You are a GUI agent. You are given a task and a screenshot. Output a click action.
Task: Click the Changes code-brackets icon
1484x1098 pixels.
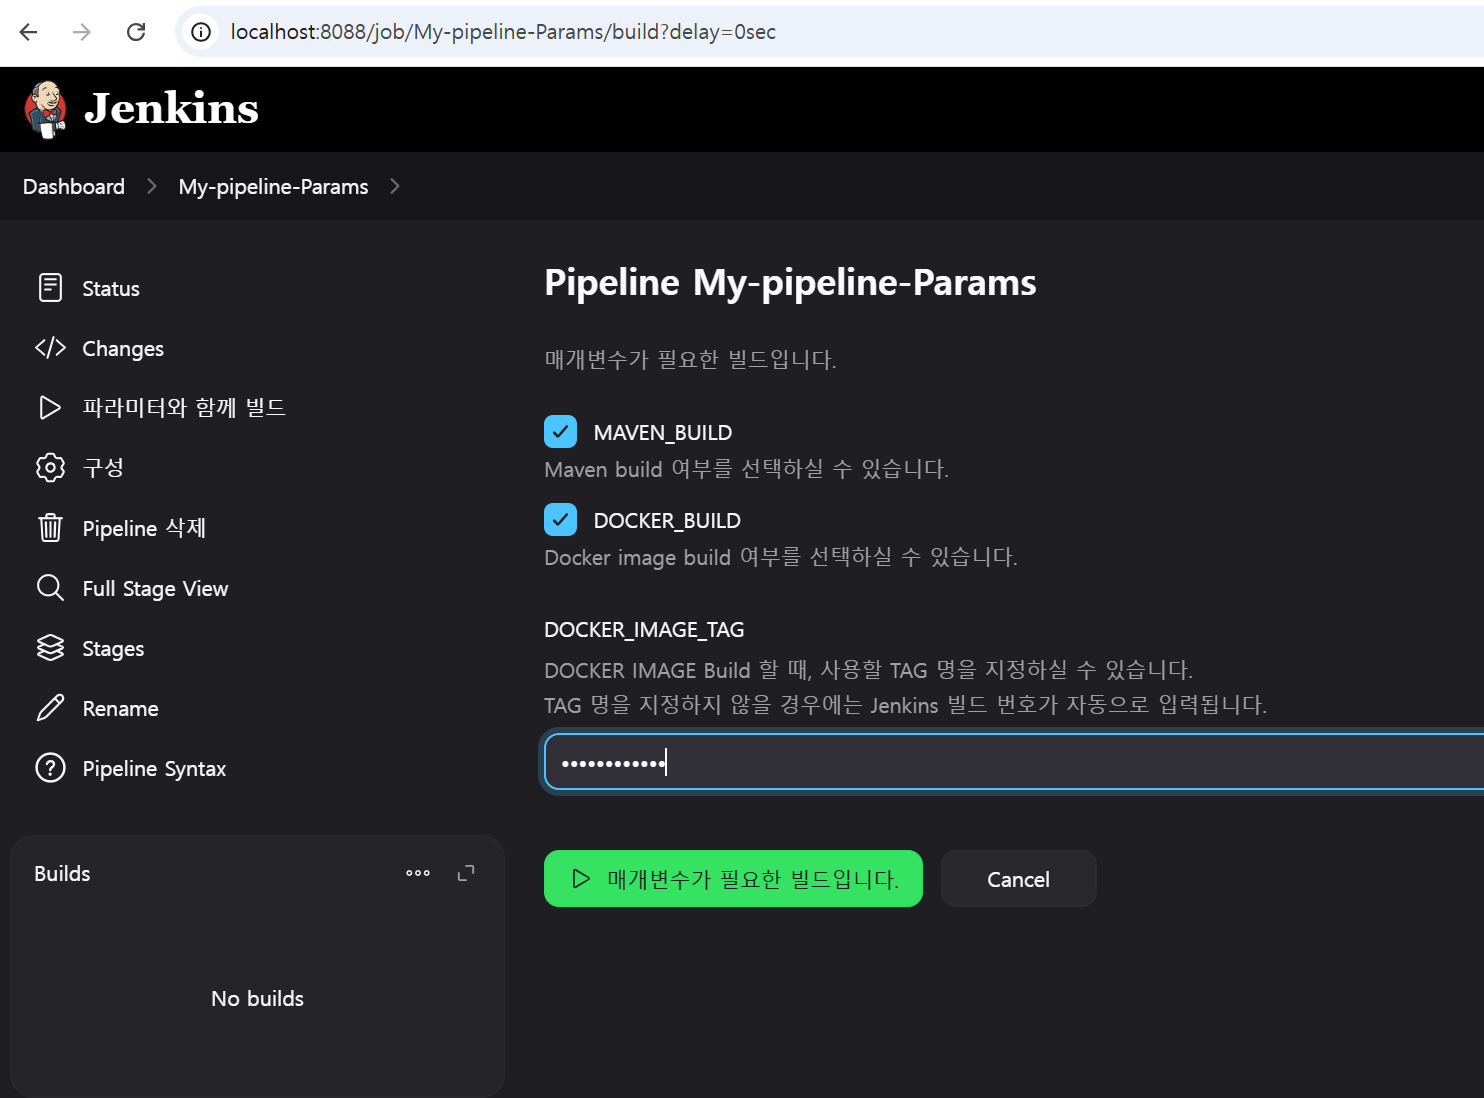click(x=50, y=348)
